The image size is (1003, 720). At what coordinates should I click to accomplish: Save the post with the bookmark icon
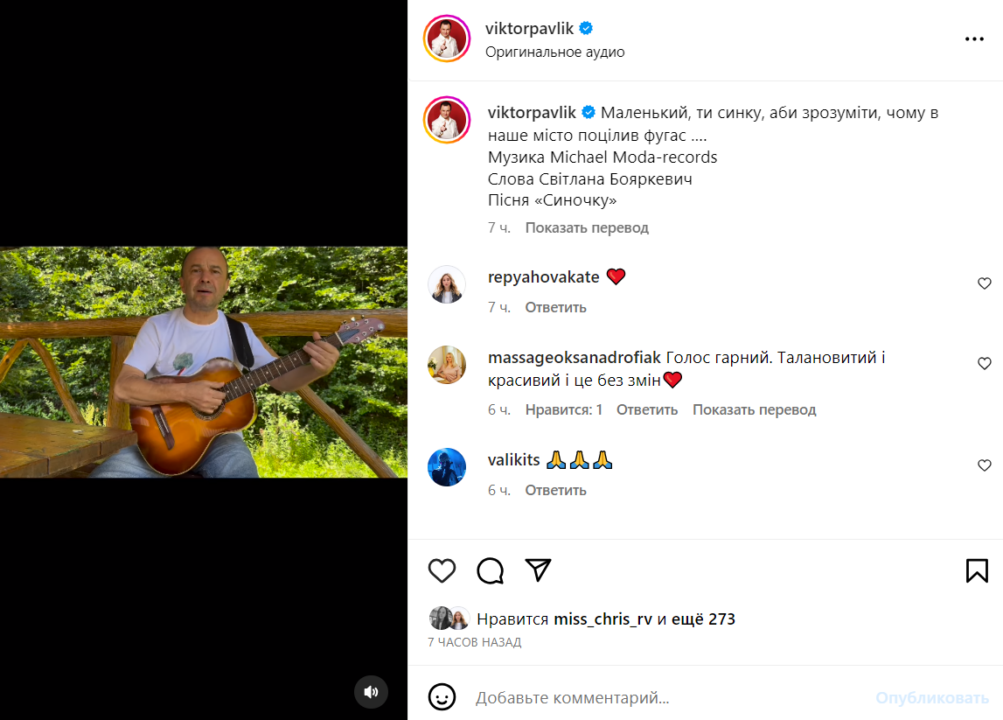tap(976, 571)
